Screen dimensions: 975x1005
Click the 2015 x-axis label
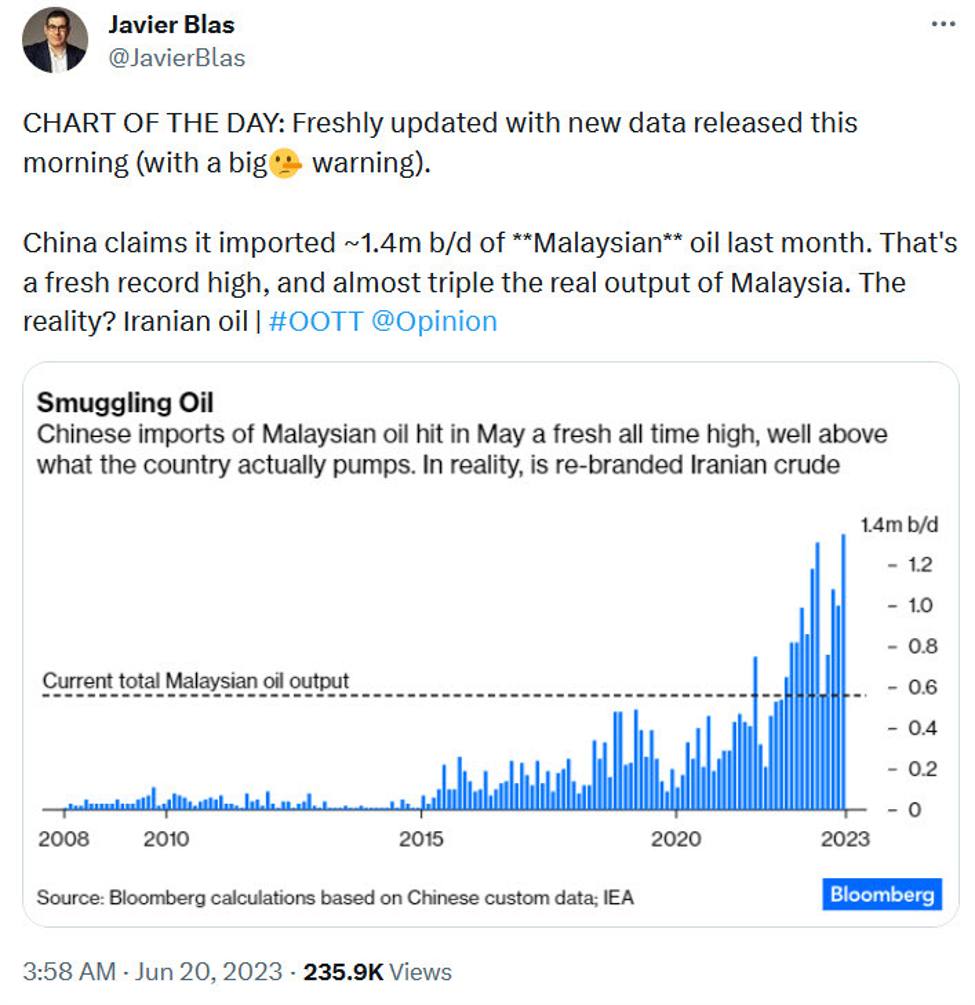pyautogui.click(x=421, y=838)
